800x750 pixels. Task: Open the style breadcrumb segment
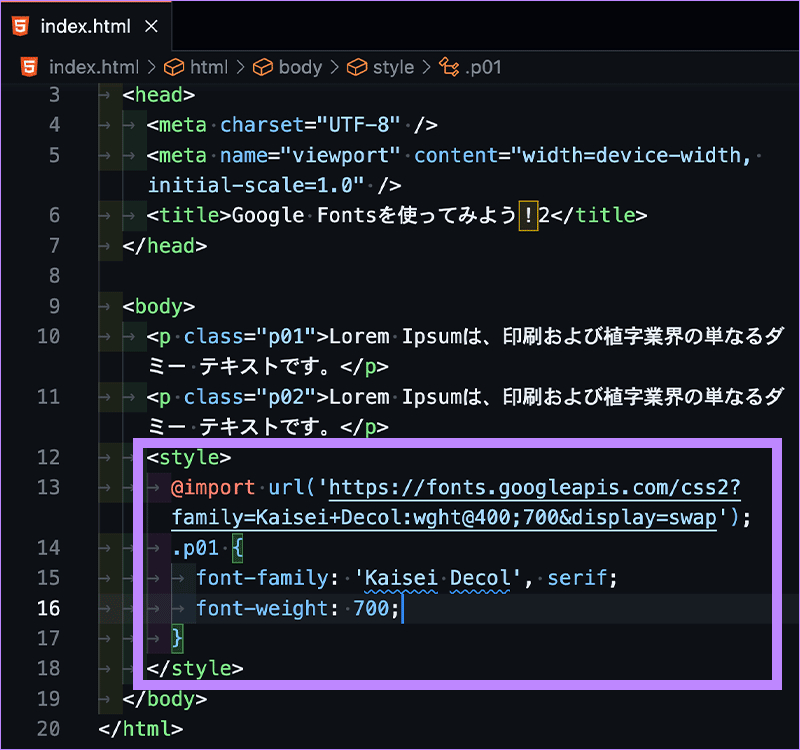(393, 68)
